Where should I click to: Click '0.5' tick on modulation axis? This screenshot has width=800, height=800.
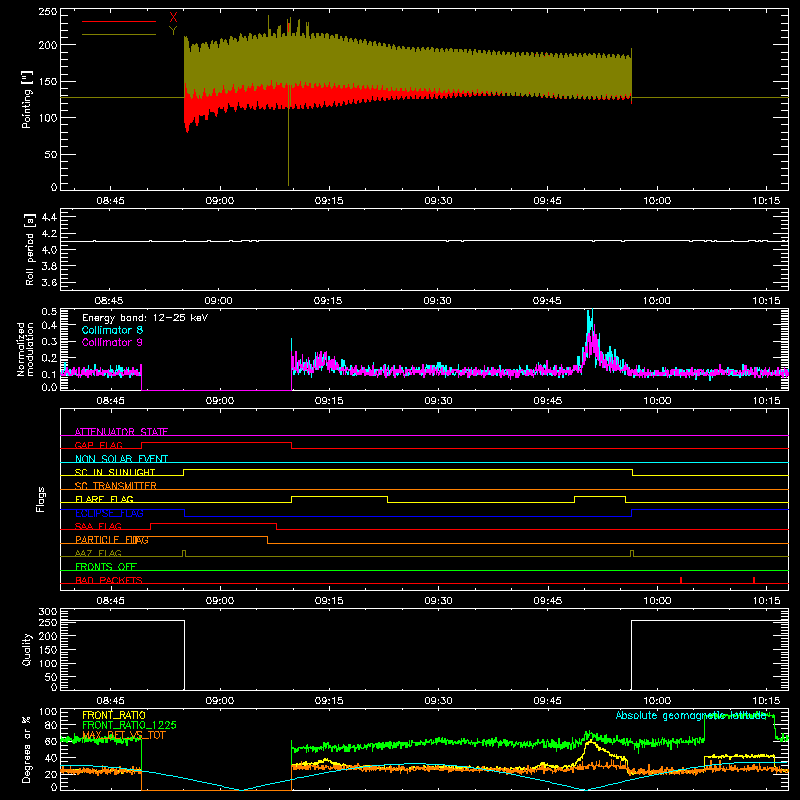click(49, 312)
